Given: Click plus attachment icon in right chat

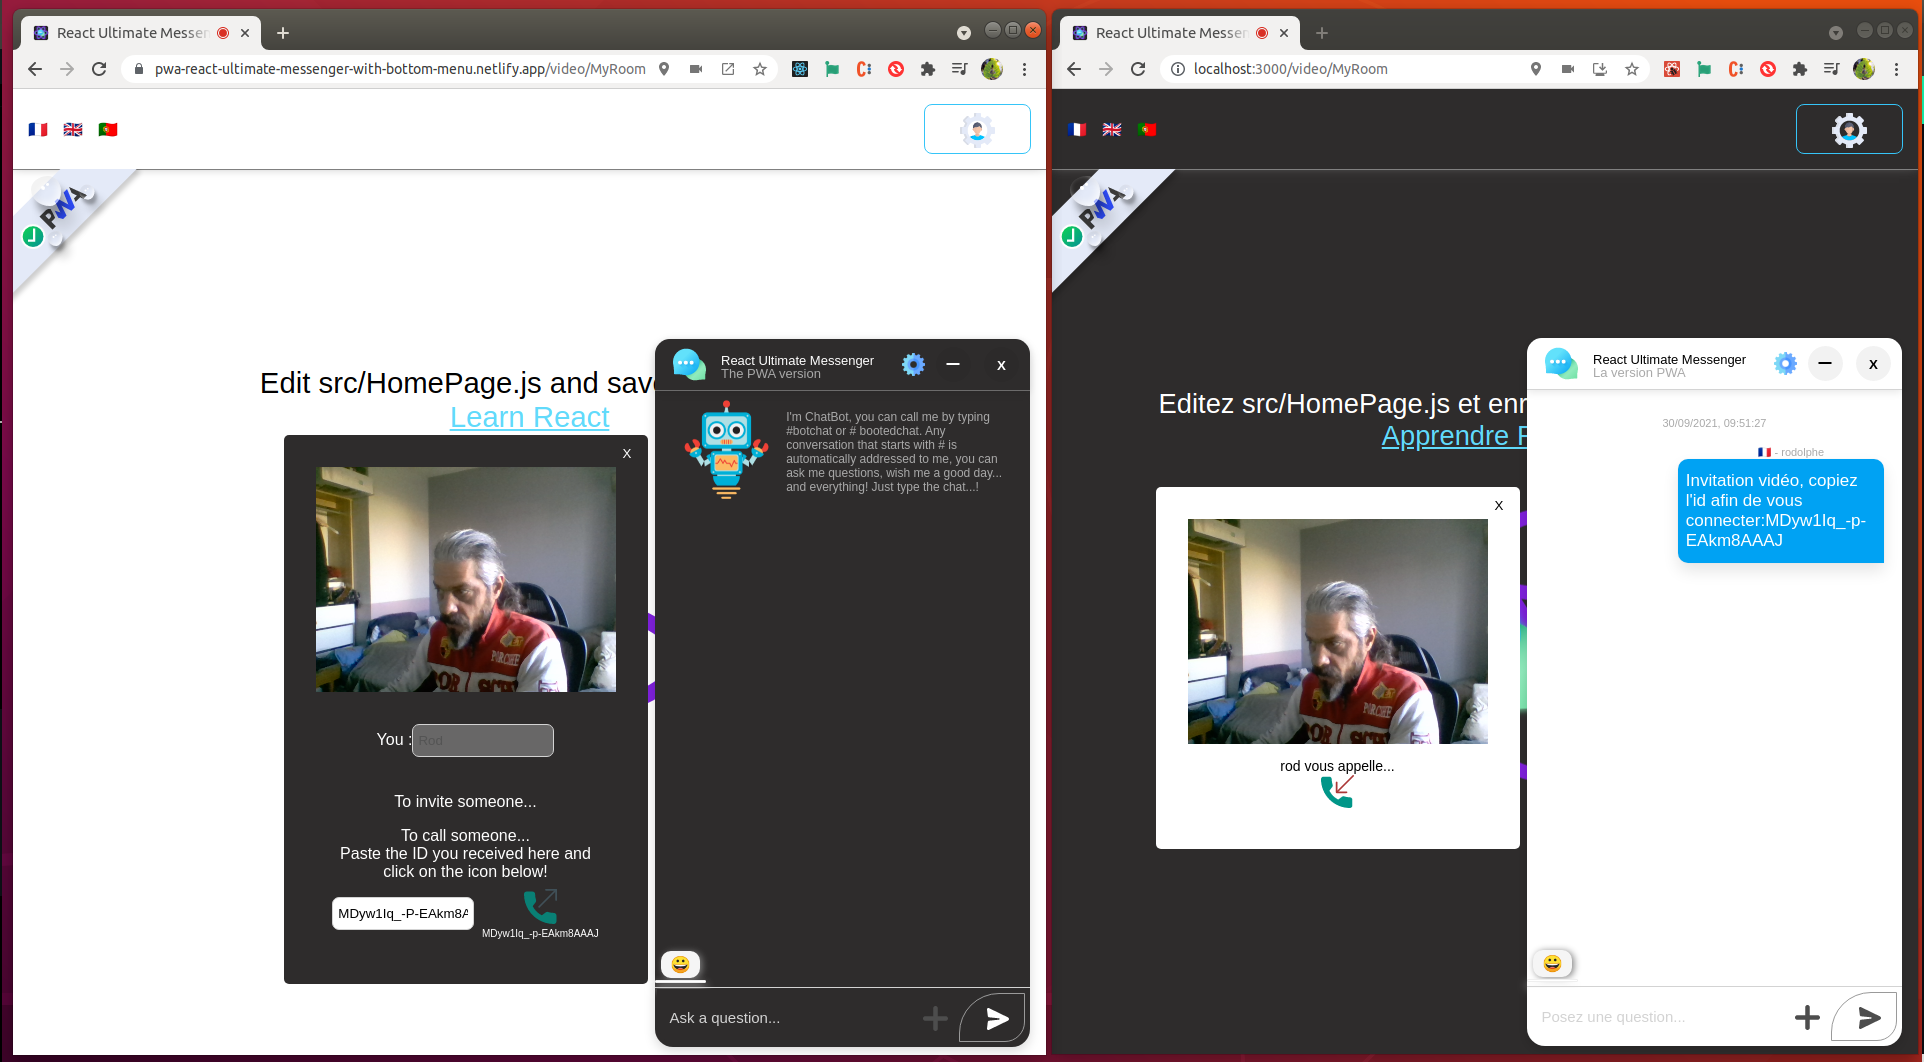Looking at the screenshot, I should (x=1807, y=1018).
